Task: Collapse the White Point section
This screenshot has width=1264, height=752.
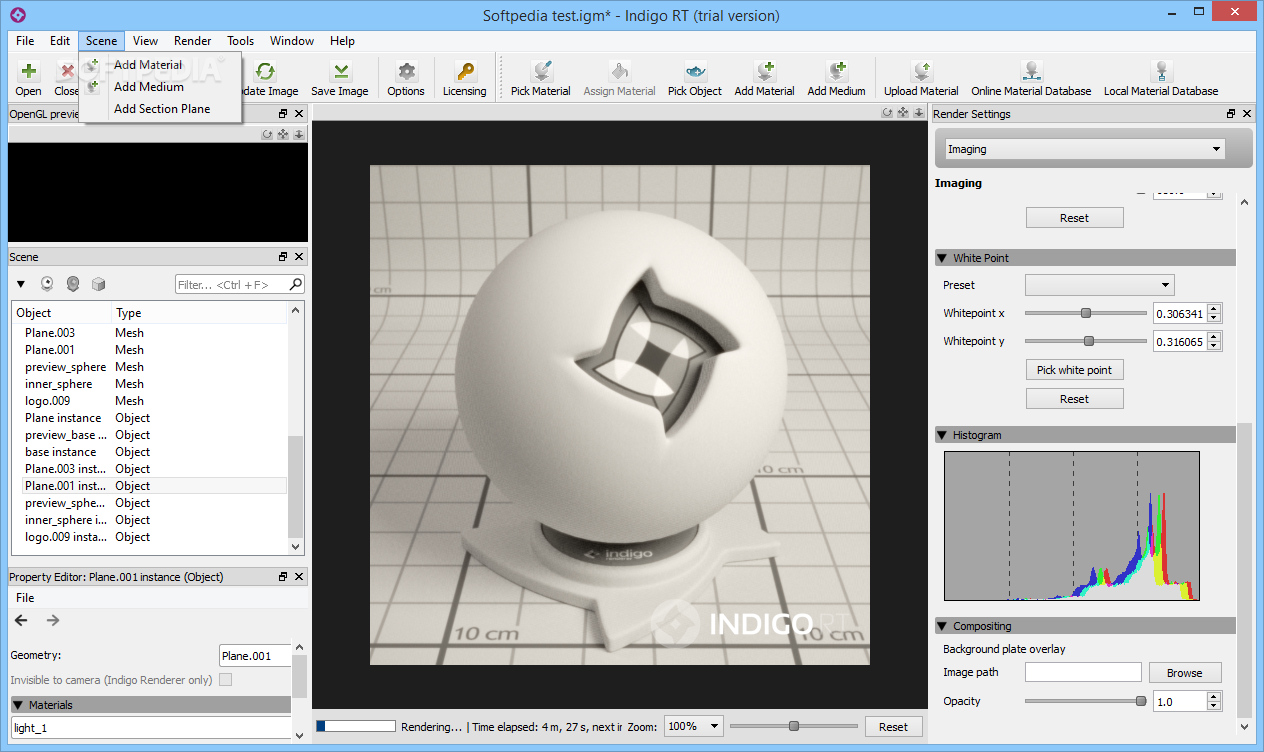Action: point(942,258)
